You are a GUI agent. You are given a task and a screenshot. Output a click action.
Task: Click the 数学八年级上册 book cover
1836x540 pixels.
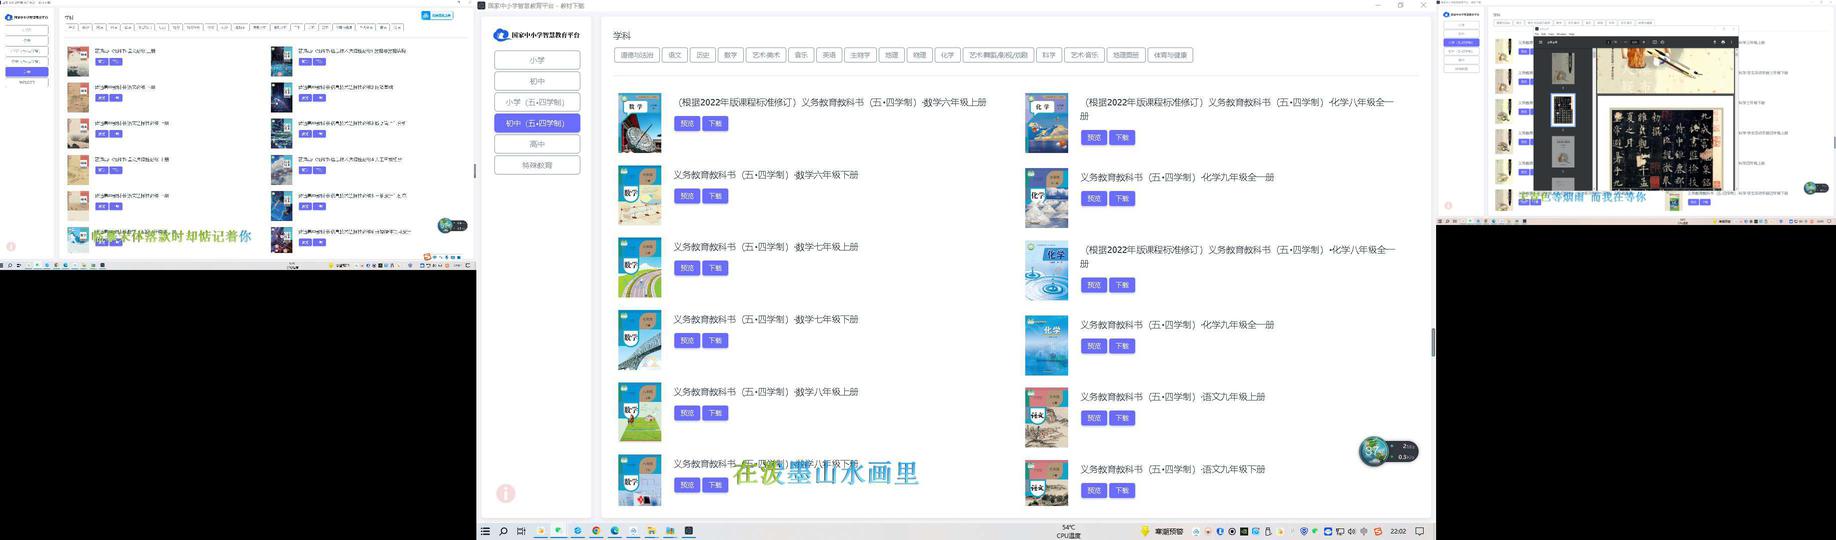pos(639,411)
